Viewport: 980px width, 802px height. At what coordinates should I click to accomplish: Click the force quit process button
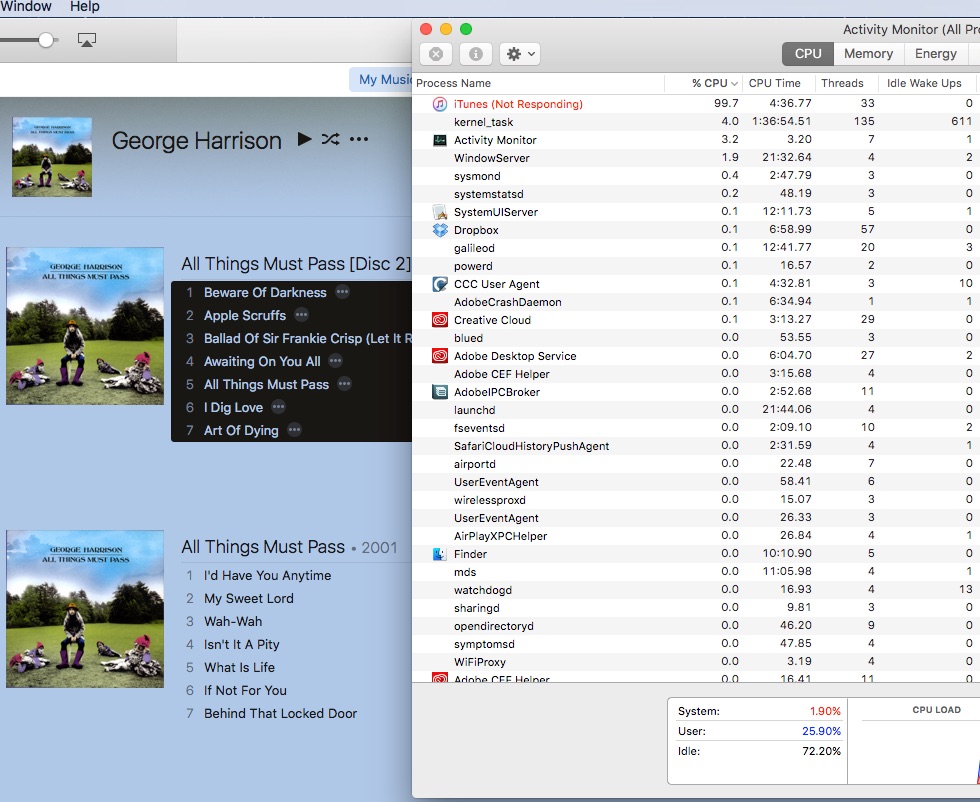pos(436,54)
